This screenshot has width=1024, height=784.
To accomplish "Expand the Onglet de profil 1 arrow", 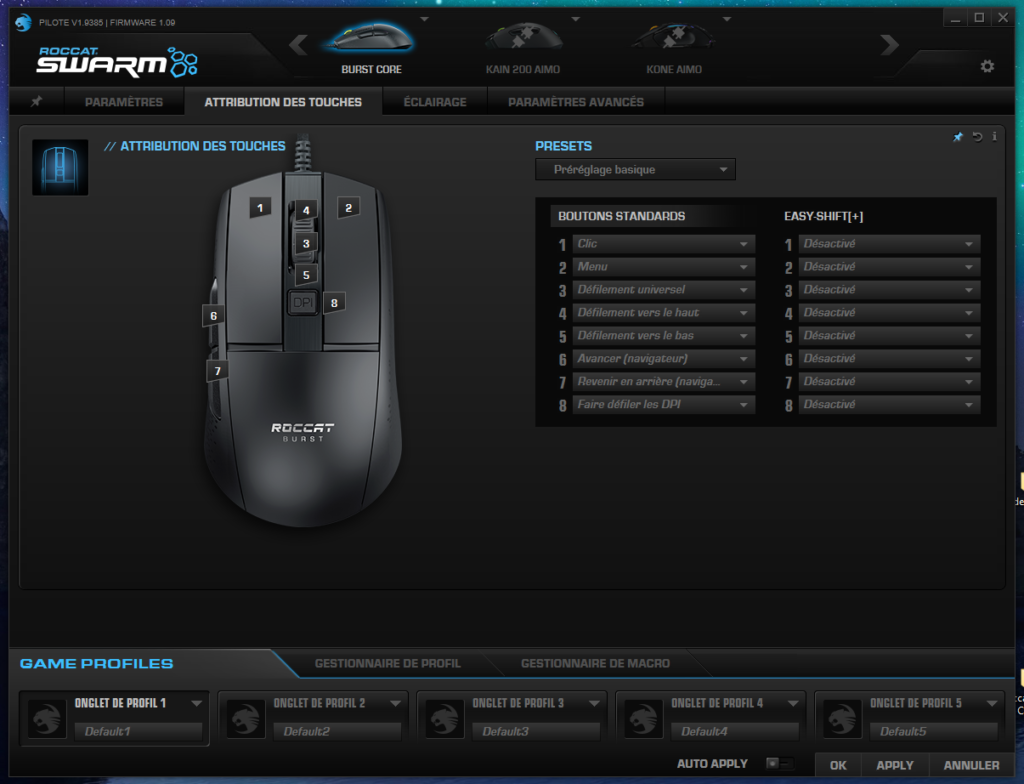I will point(196,704).
